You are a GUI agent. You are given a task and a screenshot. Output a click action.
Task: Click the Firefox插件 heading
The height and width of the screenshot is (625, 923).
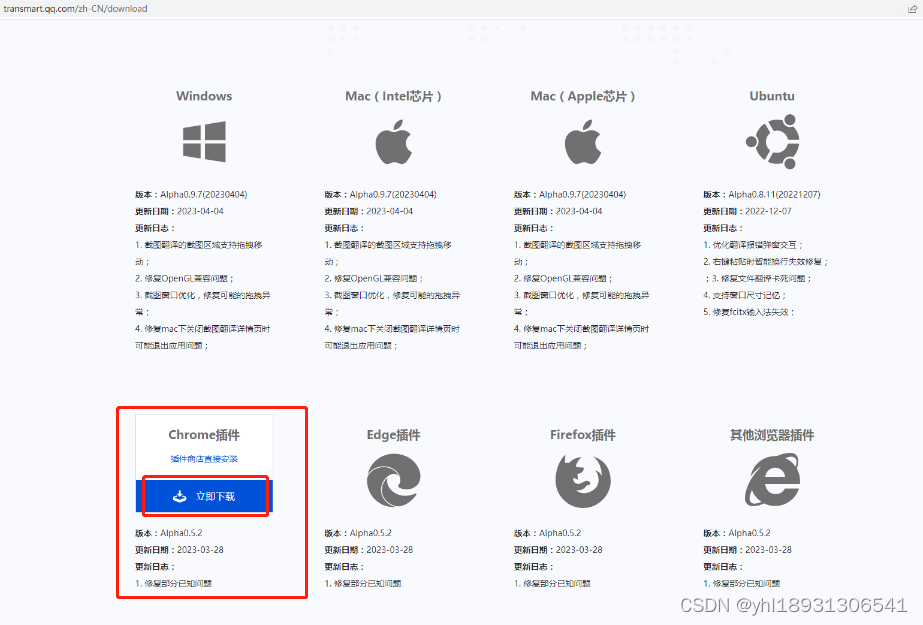coord(583,435)
